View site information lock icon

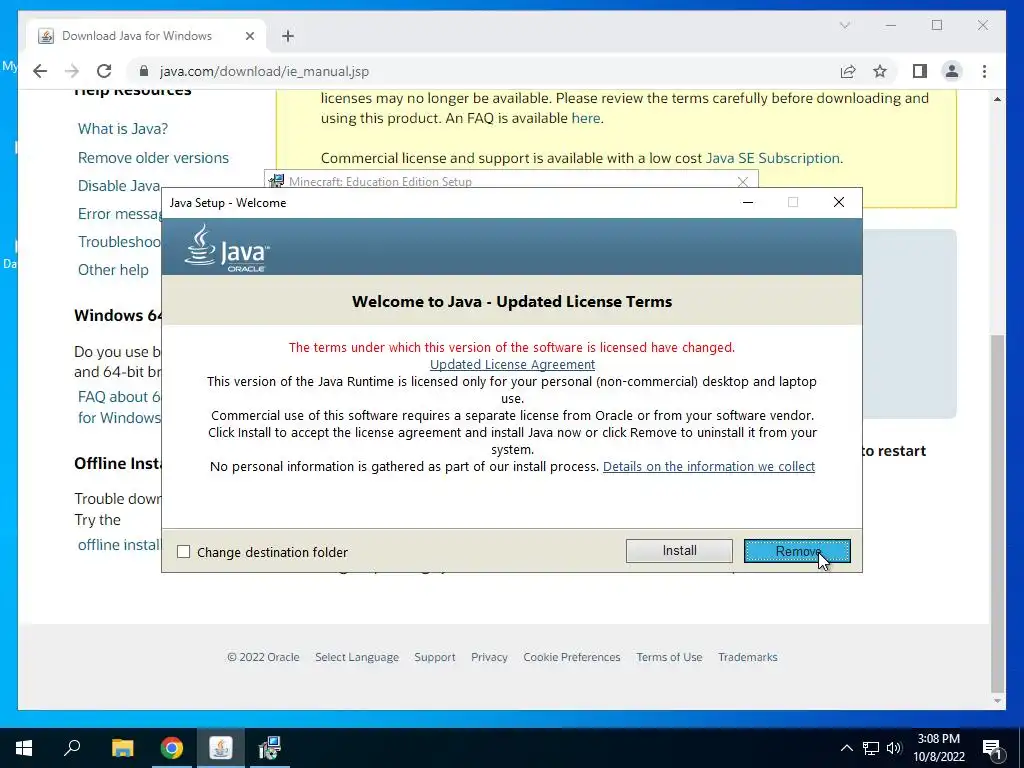pos(144,71)
